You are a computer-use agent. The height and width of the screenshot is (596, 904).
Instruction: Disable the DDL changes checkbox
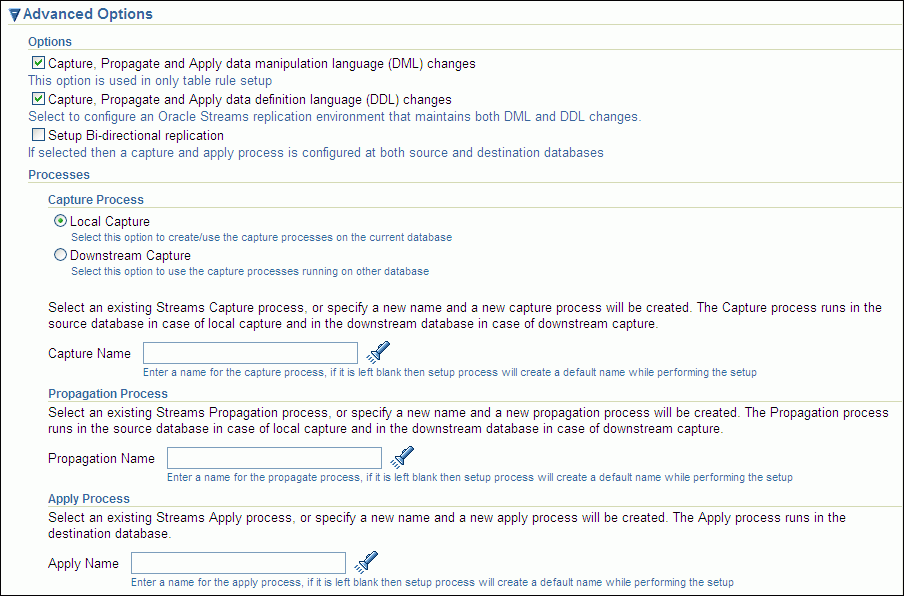38,99
